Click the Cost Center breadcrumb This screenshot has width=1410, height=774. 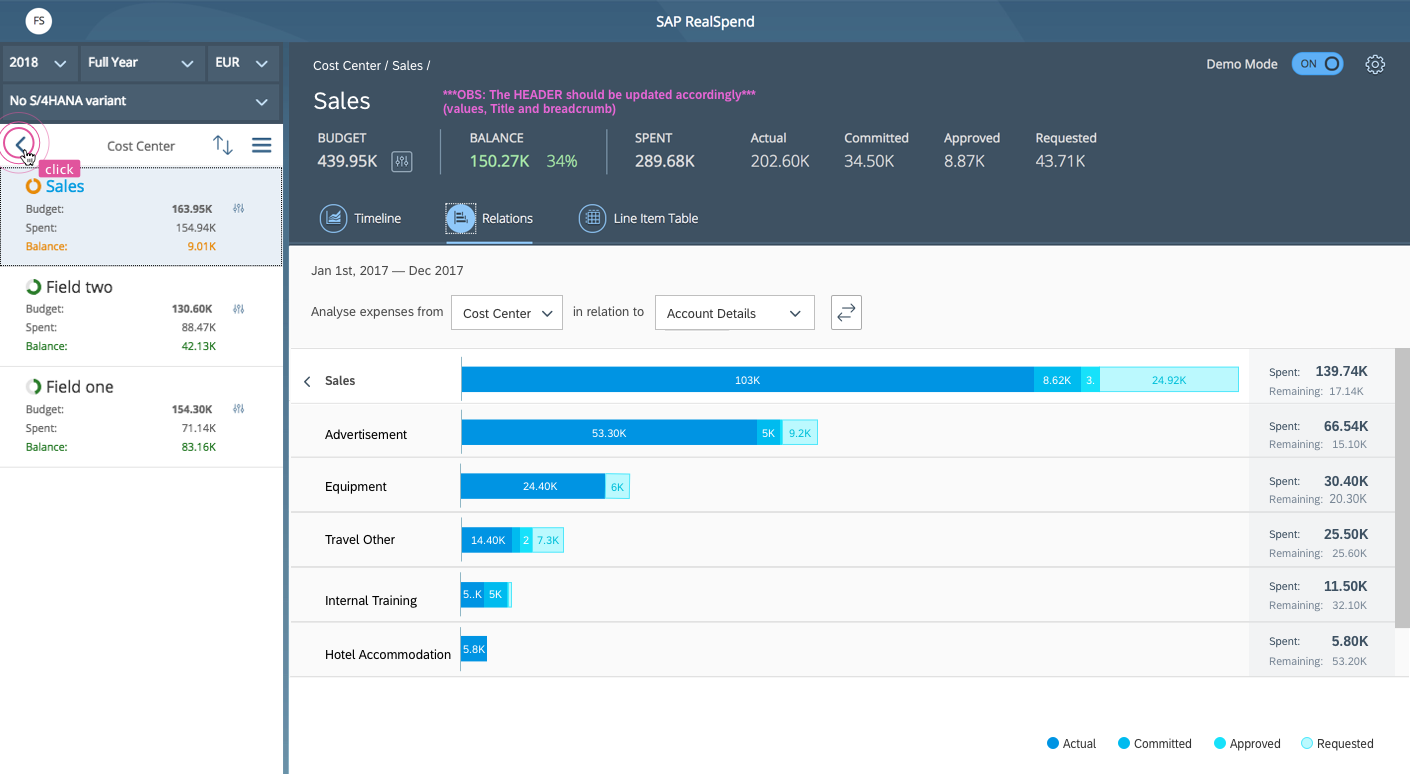coord(347,66)
